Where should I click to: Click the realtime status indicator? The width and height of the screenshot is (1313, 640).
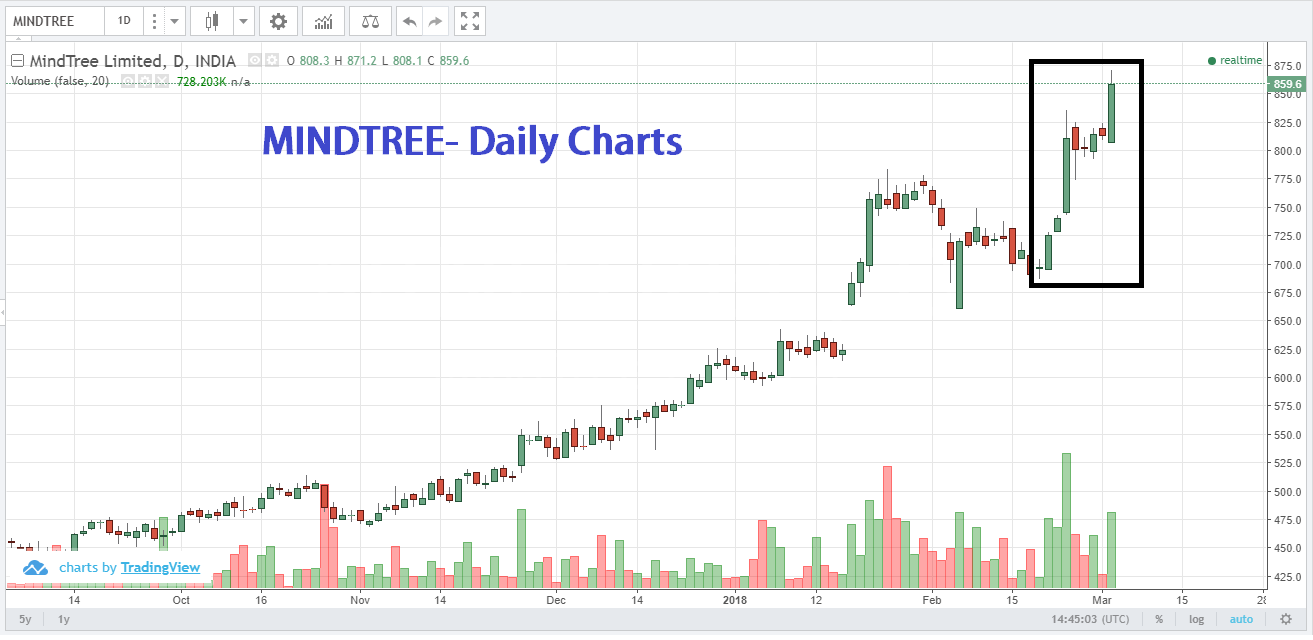point(1235,60)
